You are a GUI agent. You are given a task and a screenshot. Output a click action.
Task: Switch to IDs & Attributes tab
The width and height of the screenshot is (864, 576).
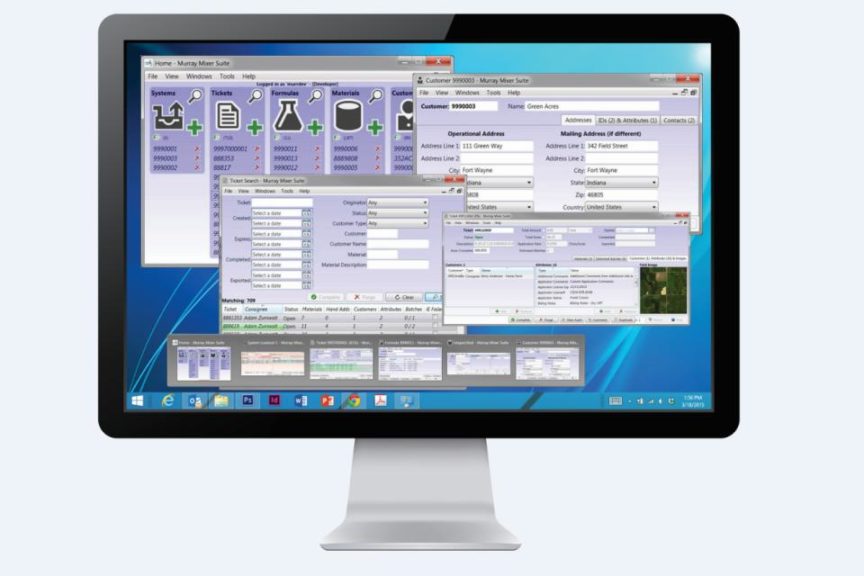coord(627,120)
